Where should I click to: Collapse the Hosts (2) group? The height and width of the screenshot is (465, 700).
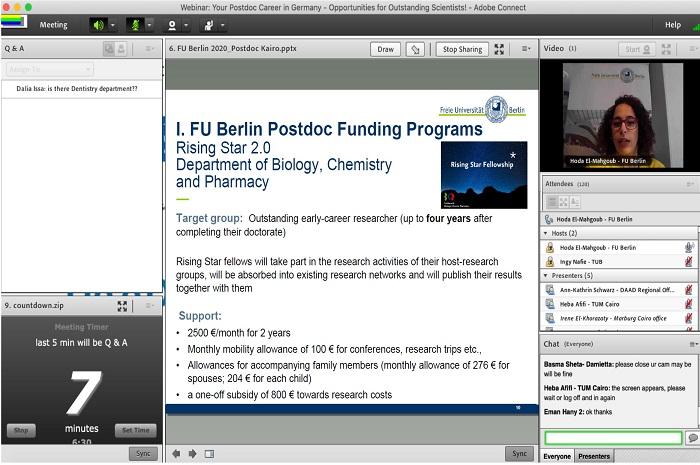545,233
